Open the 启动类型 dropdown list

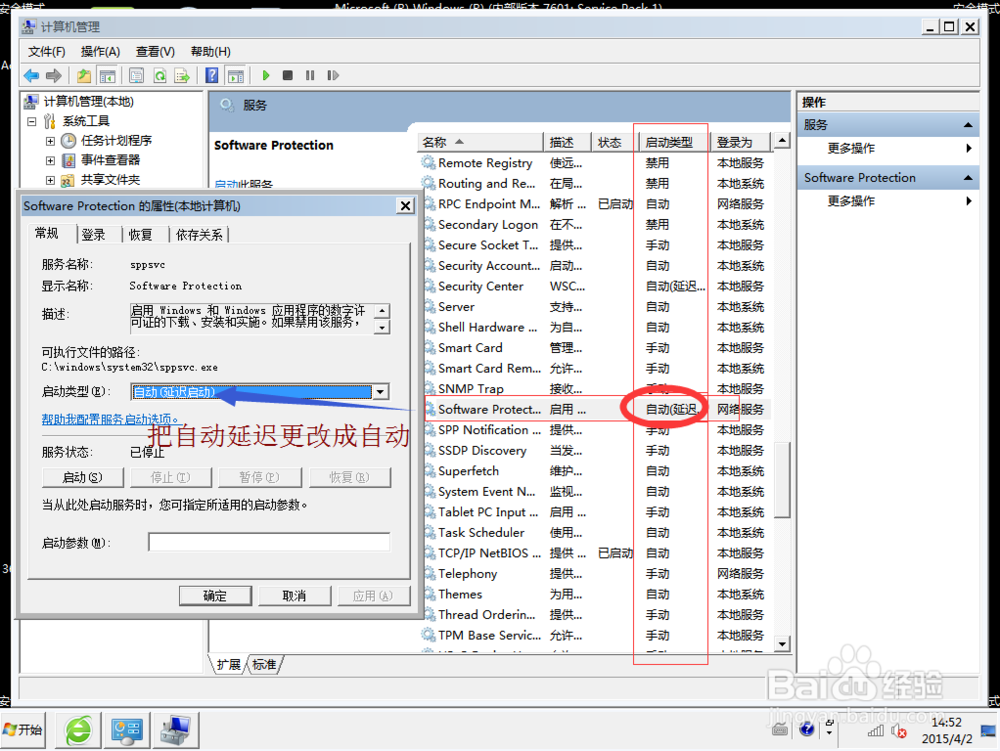[x=379, y=392]
